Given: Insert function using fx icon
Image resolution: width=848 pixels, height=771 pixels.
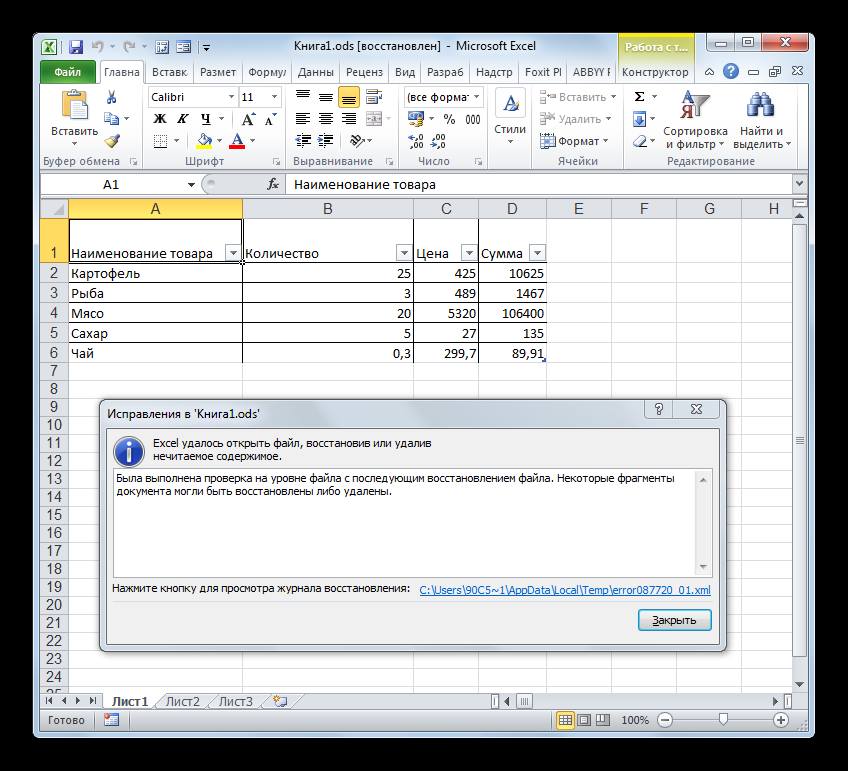Looking at the screenshot, I should (273, 184).
